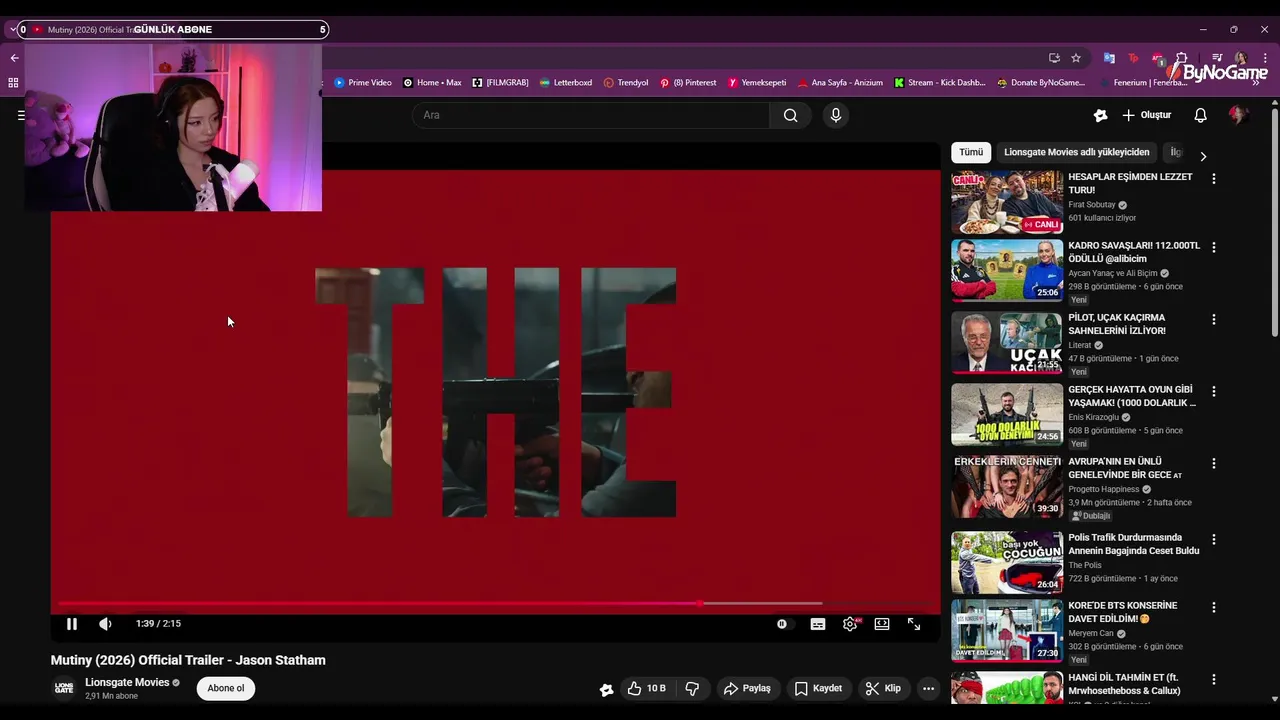Open the Oluştur create menu

tap(1146, 115)
